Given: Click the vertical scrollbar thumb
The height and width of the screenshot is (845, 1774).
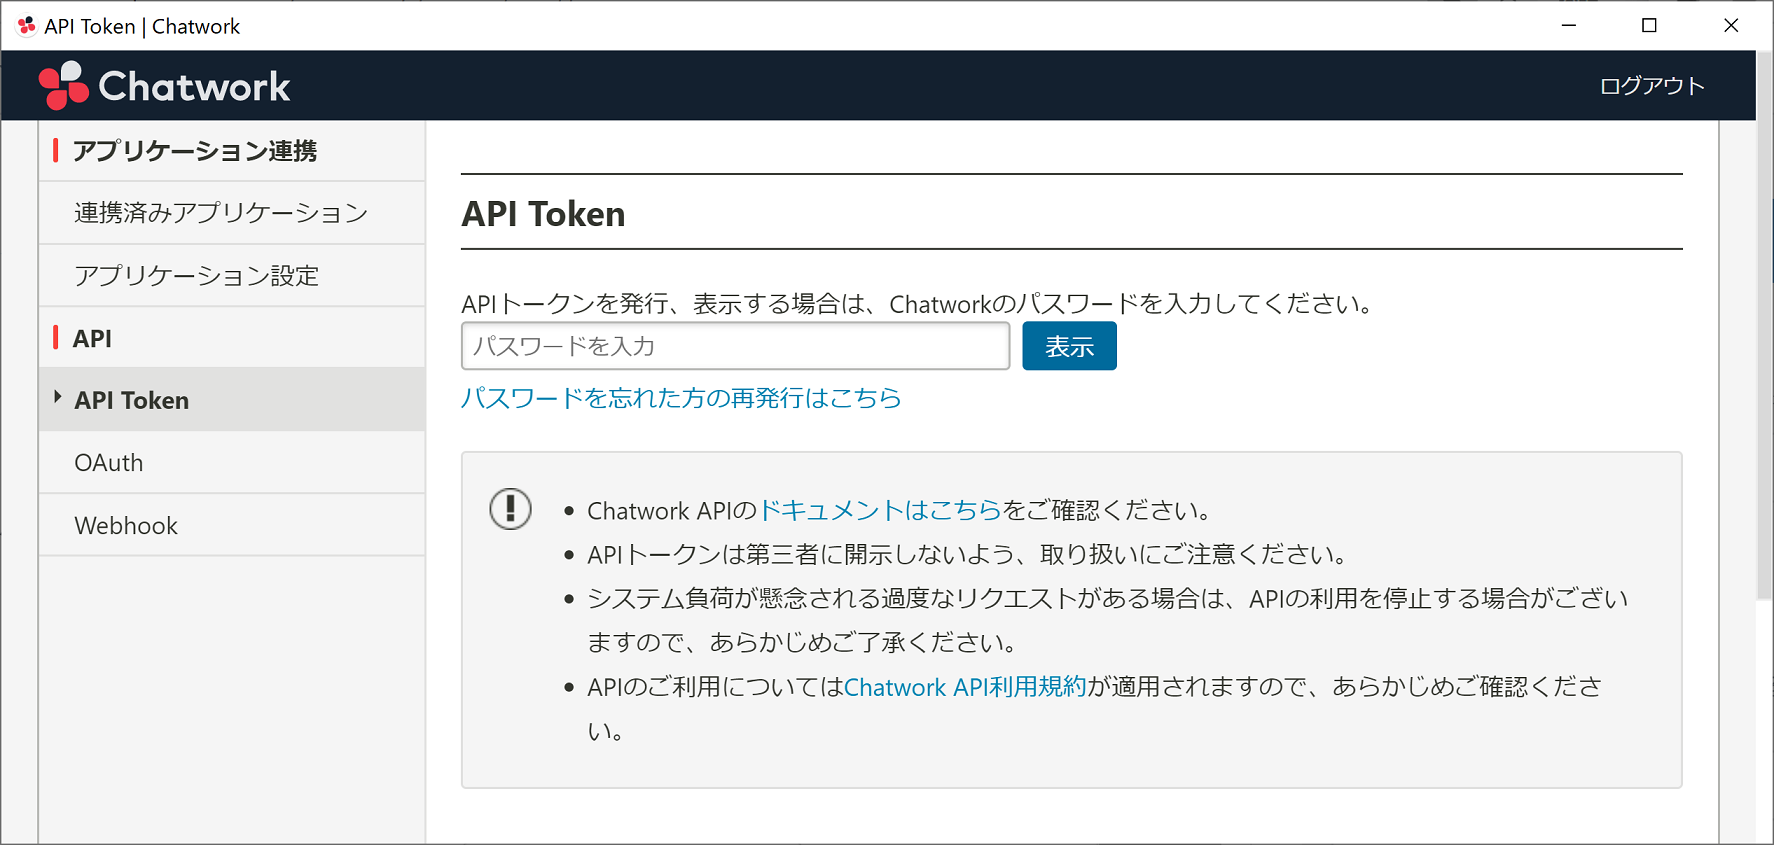Looking at the screenshot, I should point(1764,325).
